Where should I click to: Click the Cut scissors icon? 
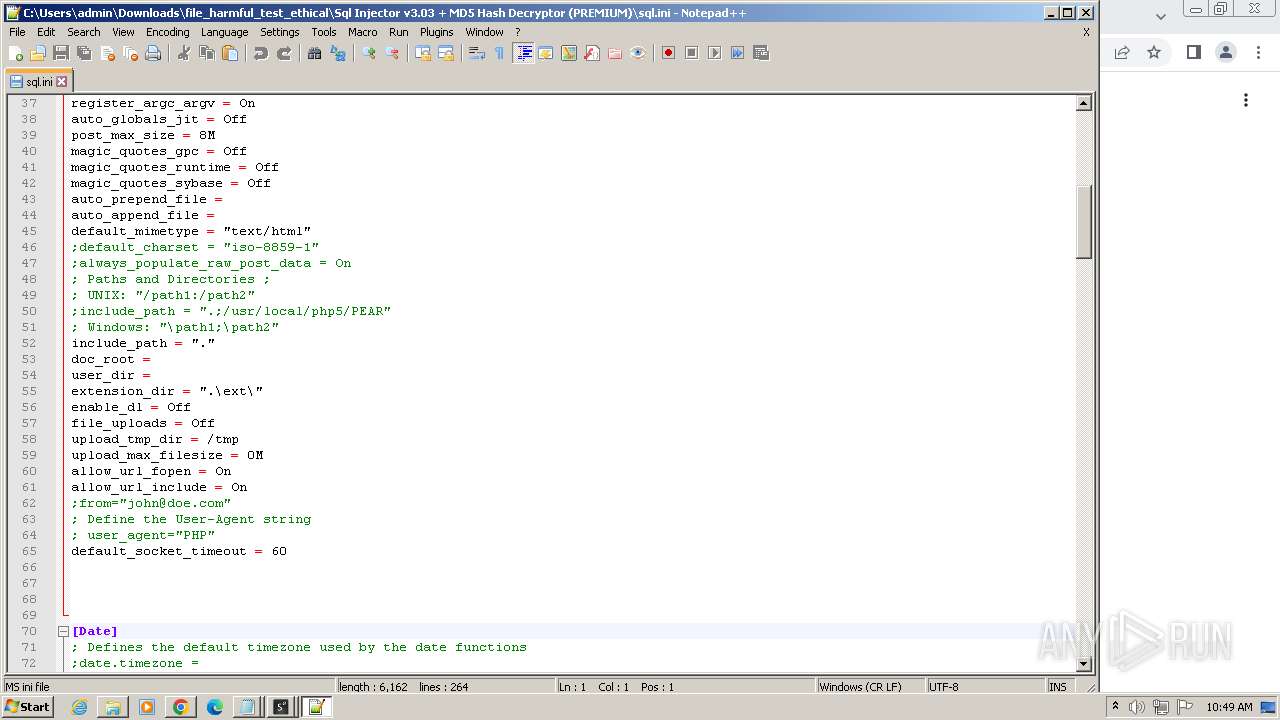click(184, 53)
